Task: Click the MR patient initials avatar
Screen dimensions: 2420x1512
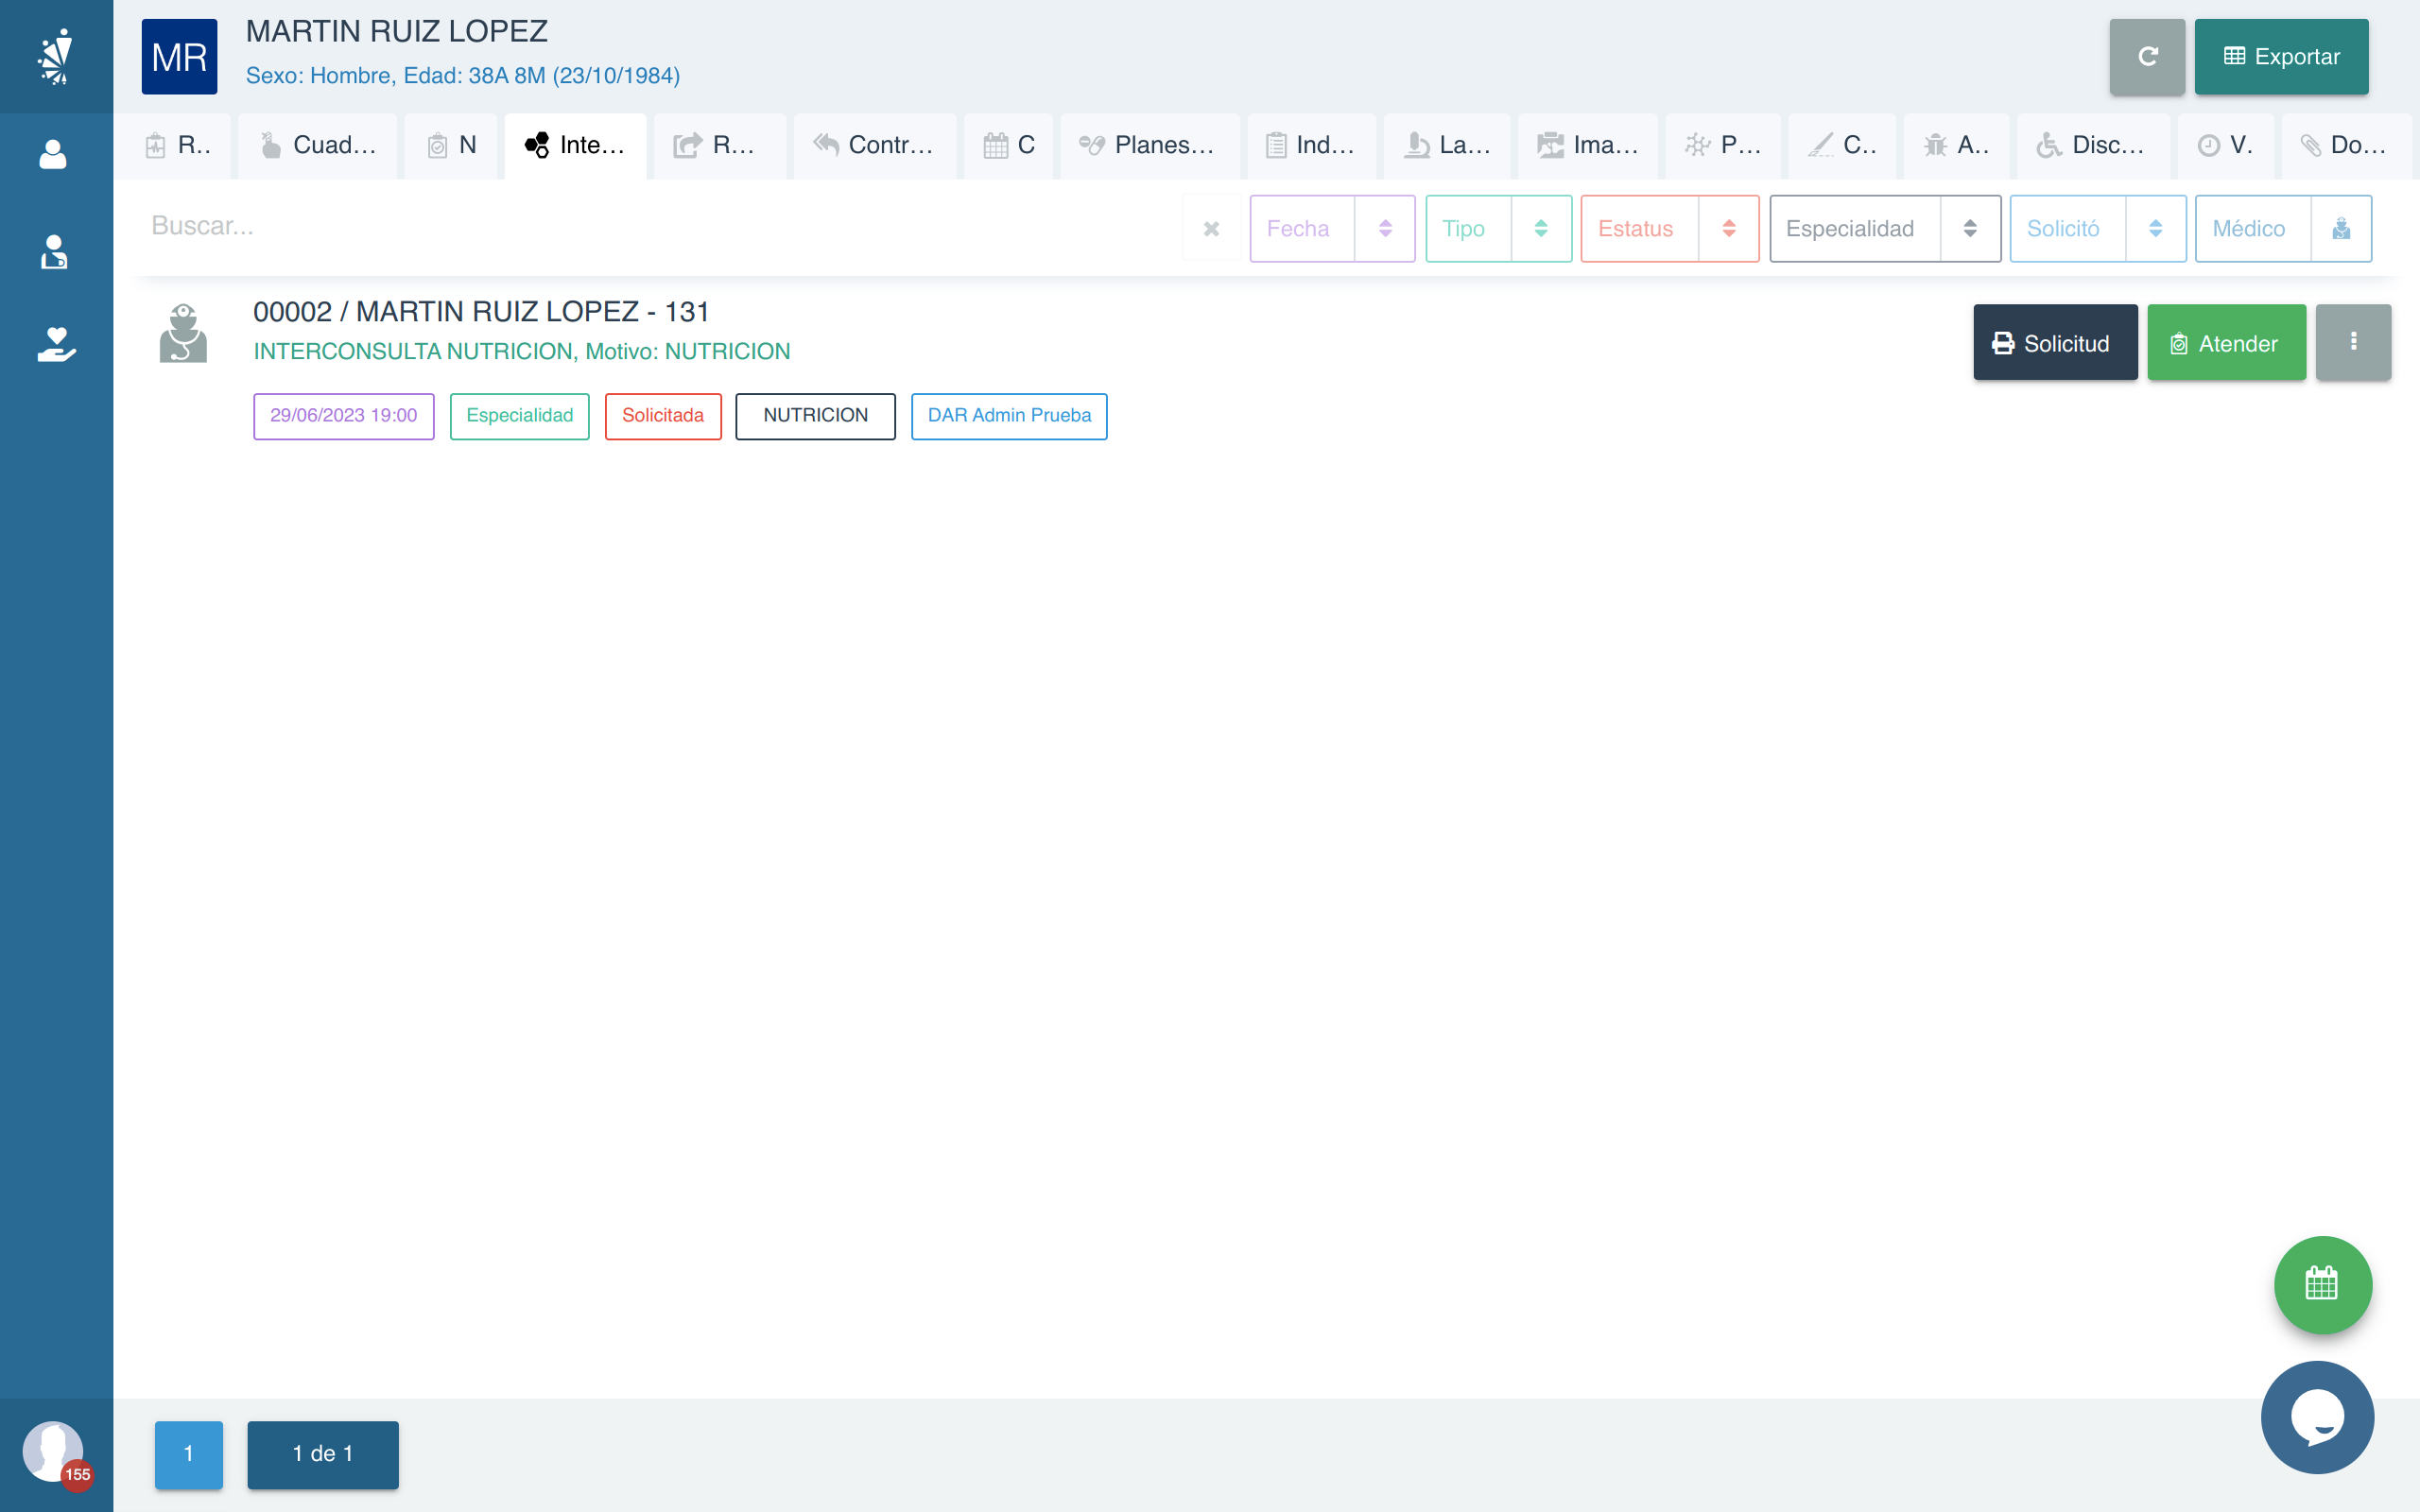Action: click(179, 57)
